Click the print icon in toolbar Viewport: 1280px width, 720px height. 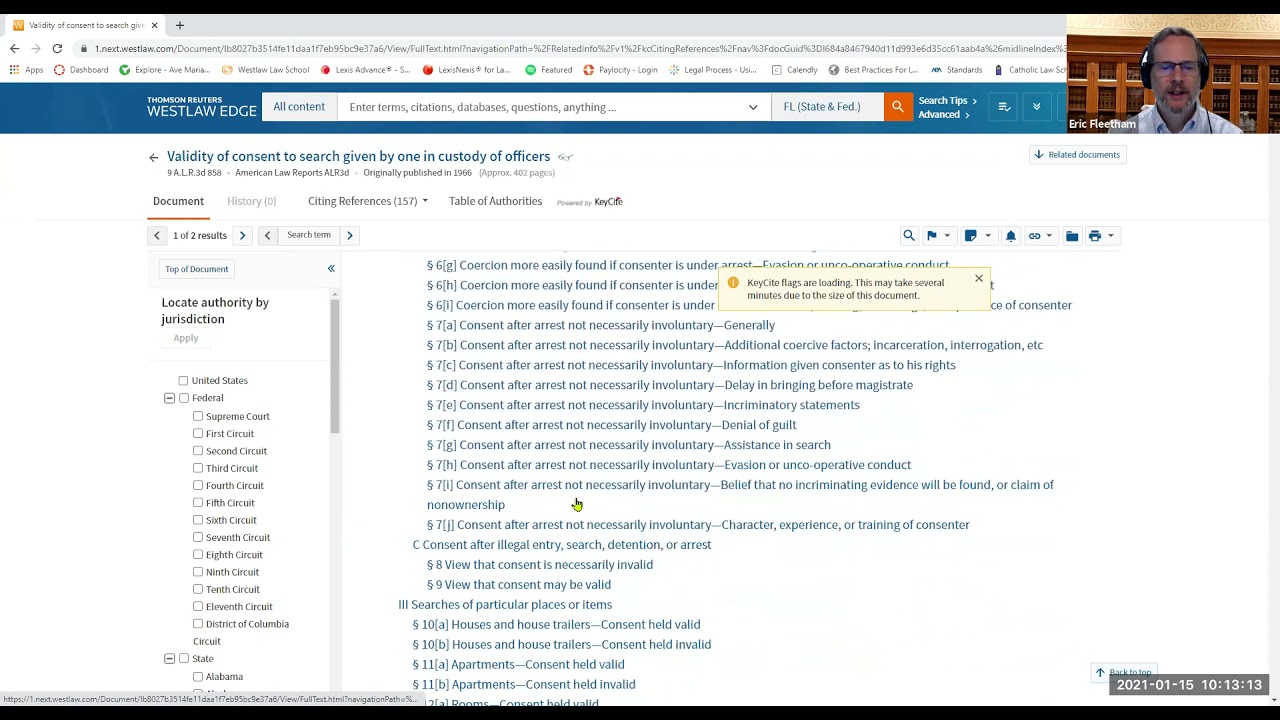pyautogui.click(x=1095, y=236)
